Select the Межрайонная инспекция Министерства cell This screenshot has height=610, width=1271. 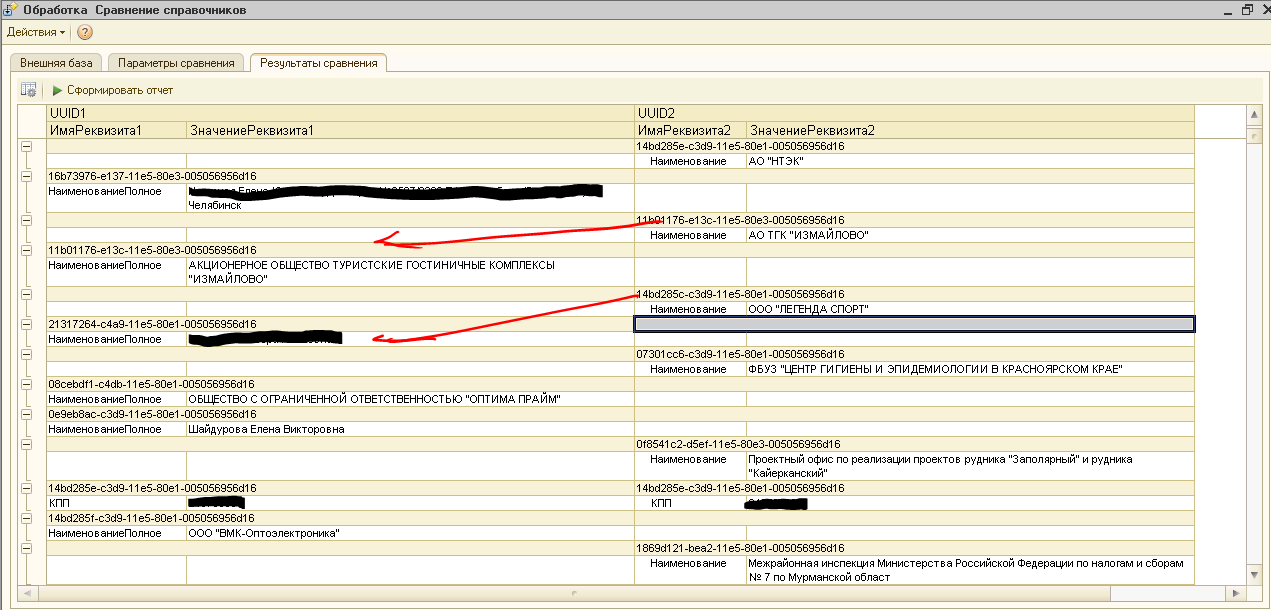(970, 570)
